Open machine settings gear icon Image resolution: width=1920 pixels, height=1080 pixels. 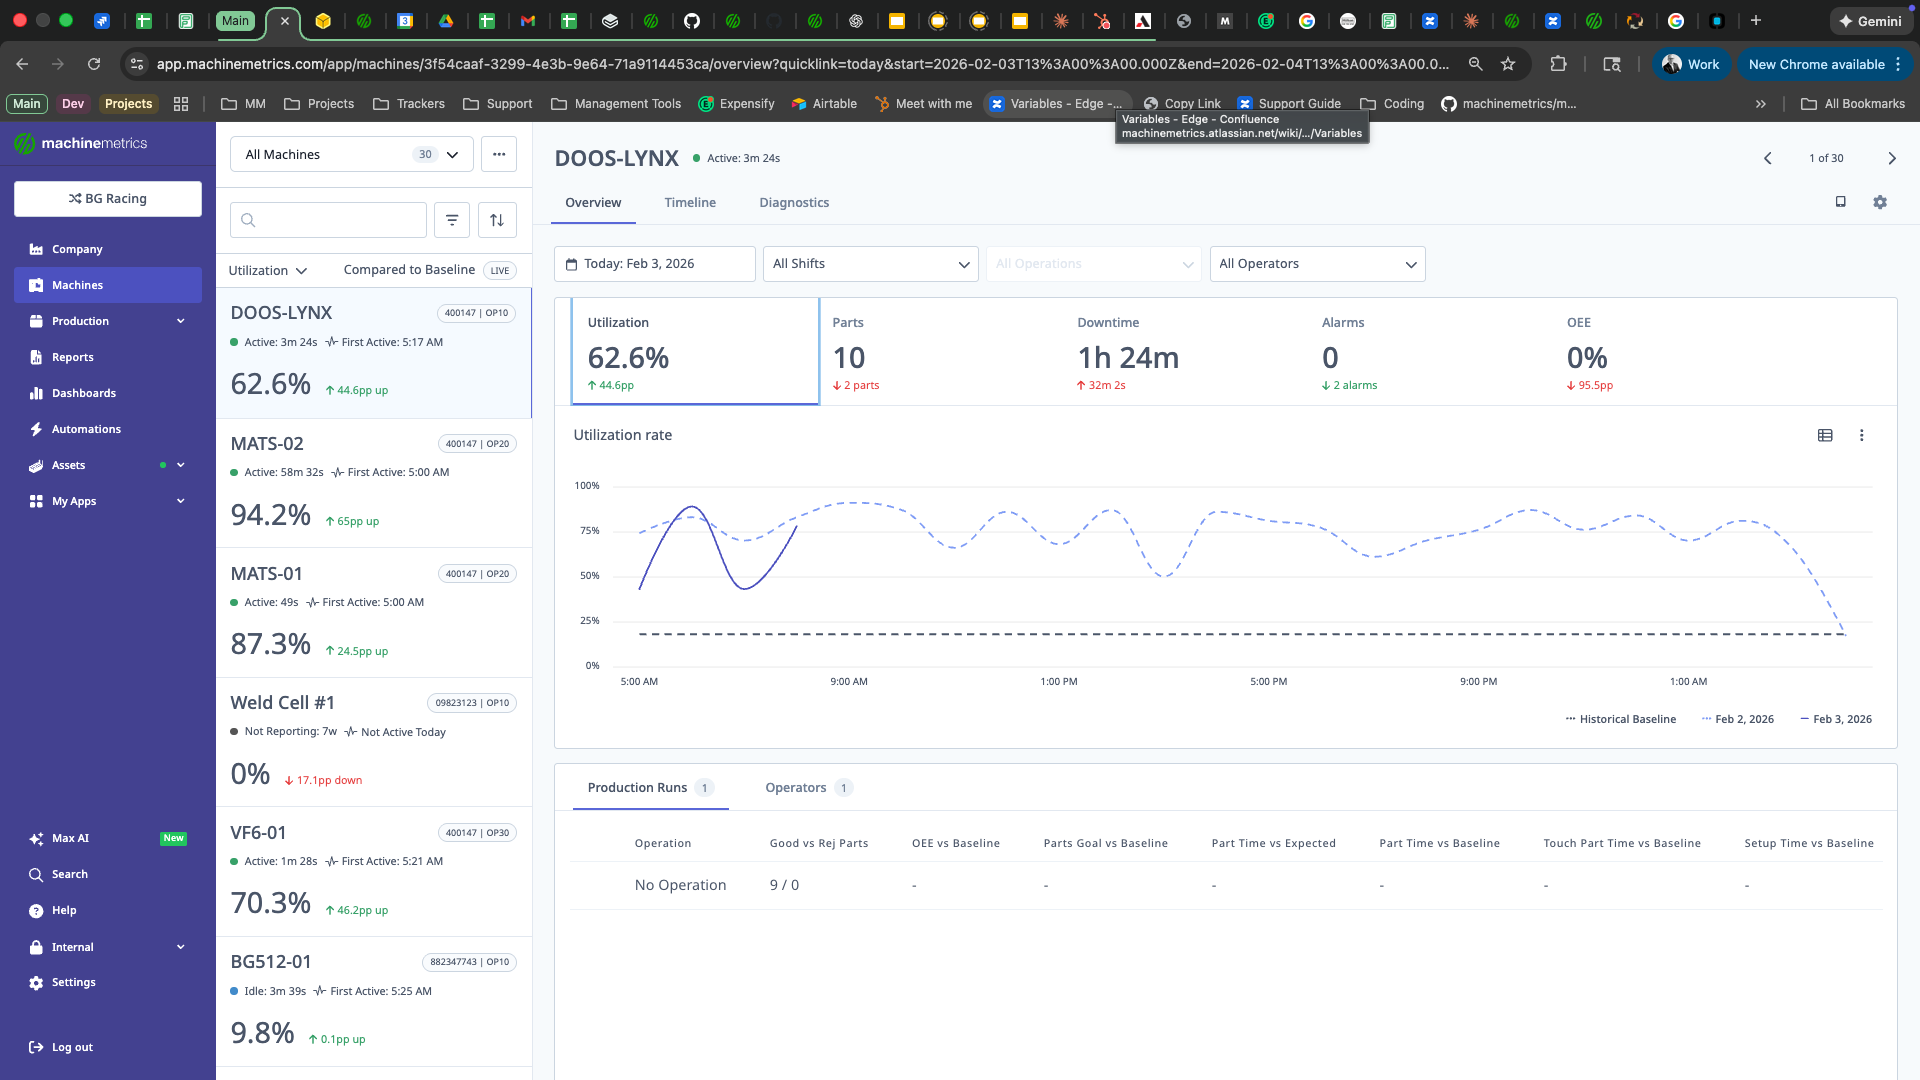(x=1880, y=202)
